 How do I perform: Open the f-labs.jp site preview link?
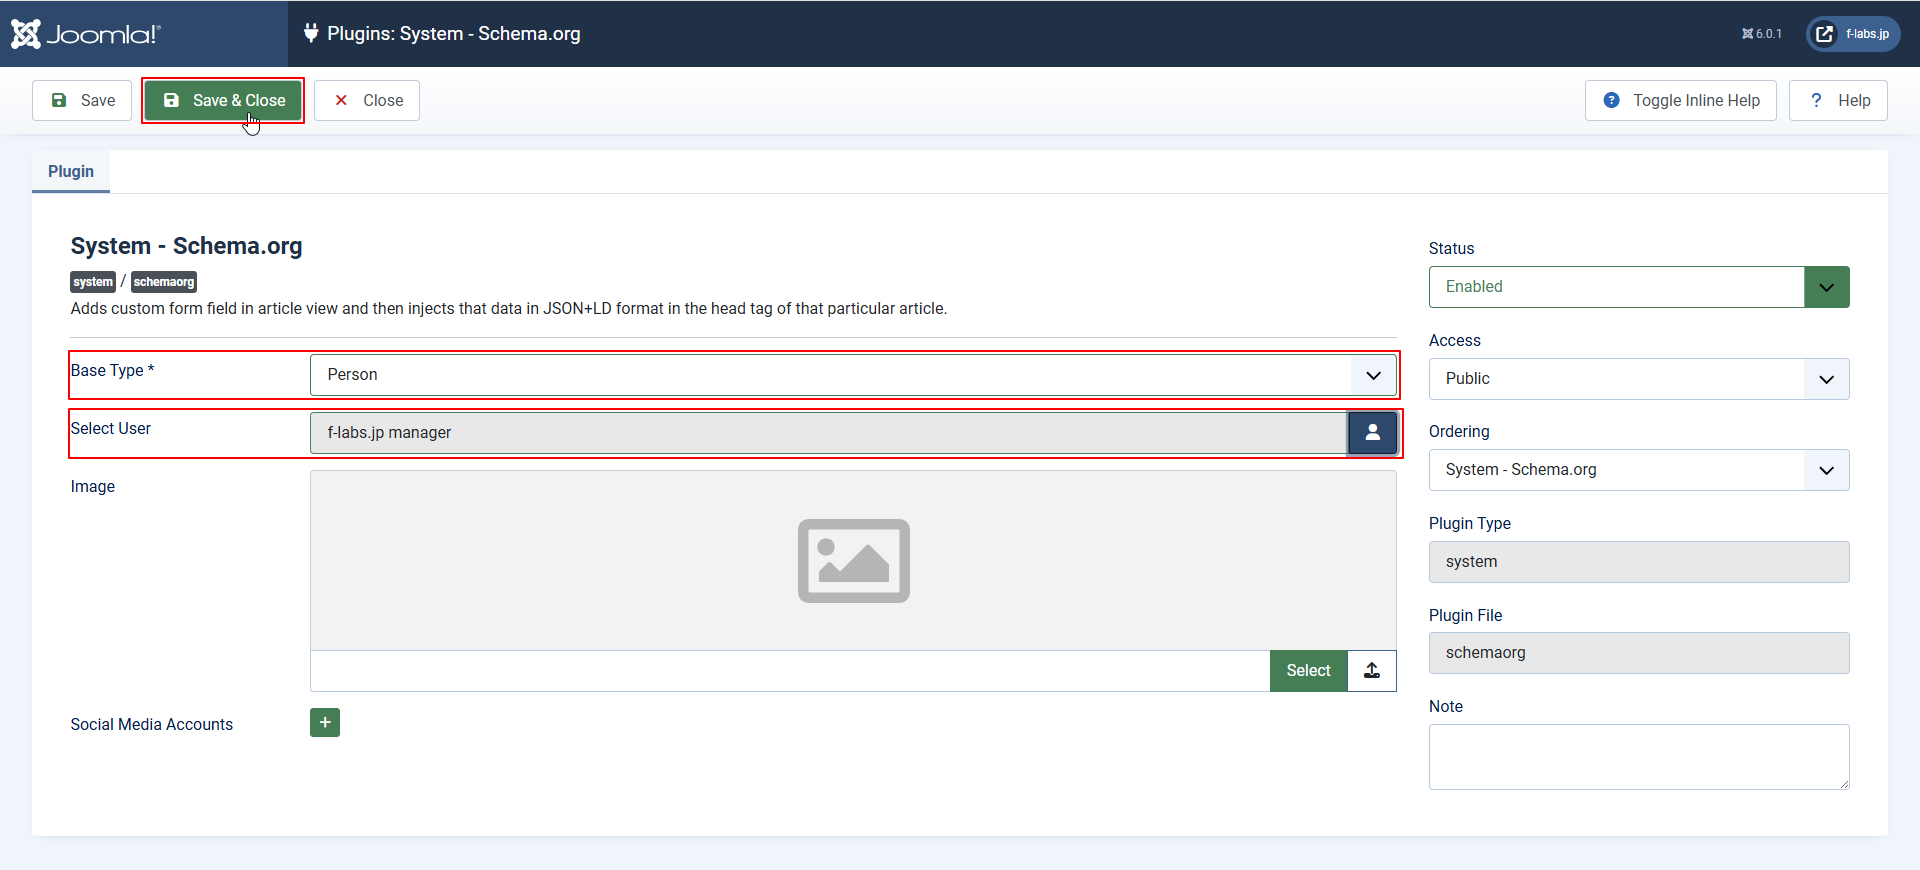tap(1853, 34)
